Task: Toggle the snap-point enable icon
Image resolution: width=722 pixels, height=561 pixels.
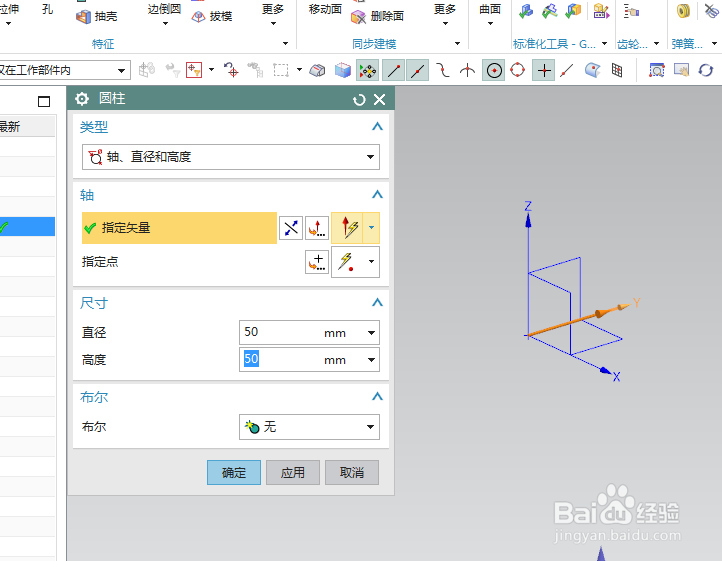Action: pos(367,70)
